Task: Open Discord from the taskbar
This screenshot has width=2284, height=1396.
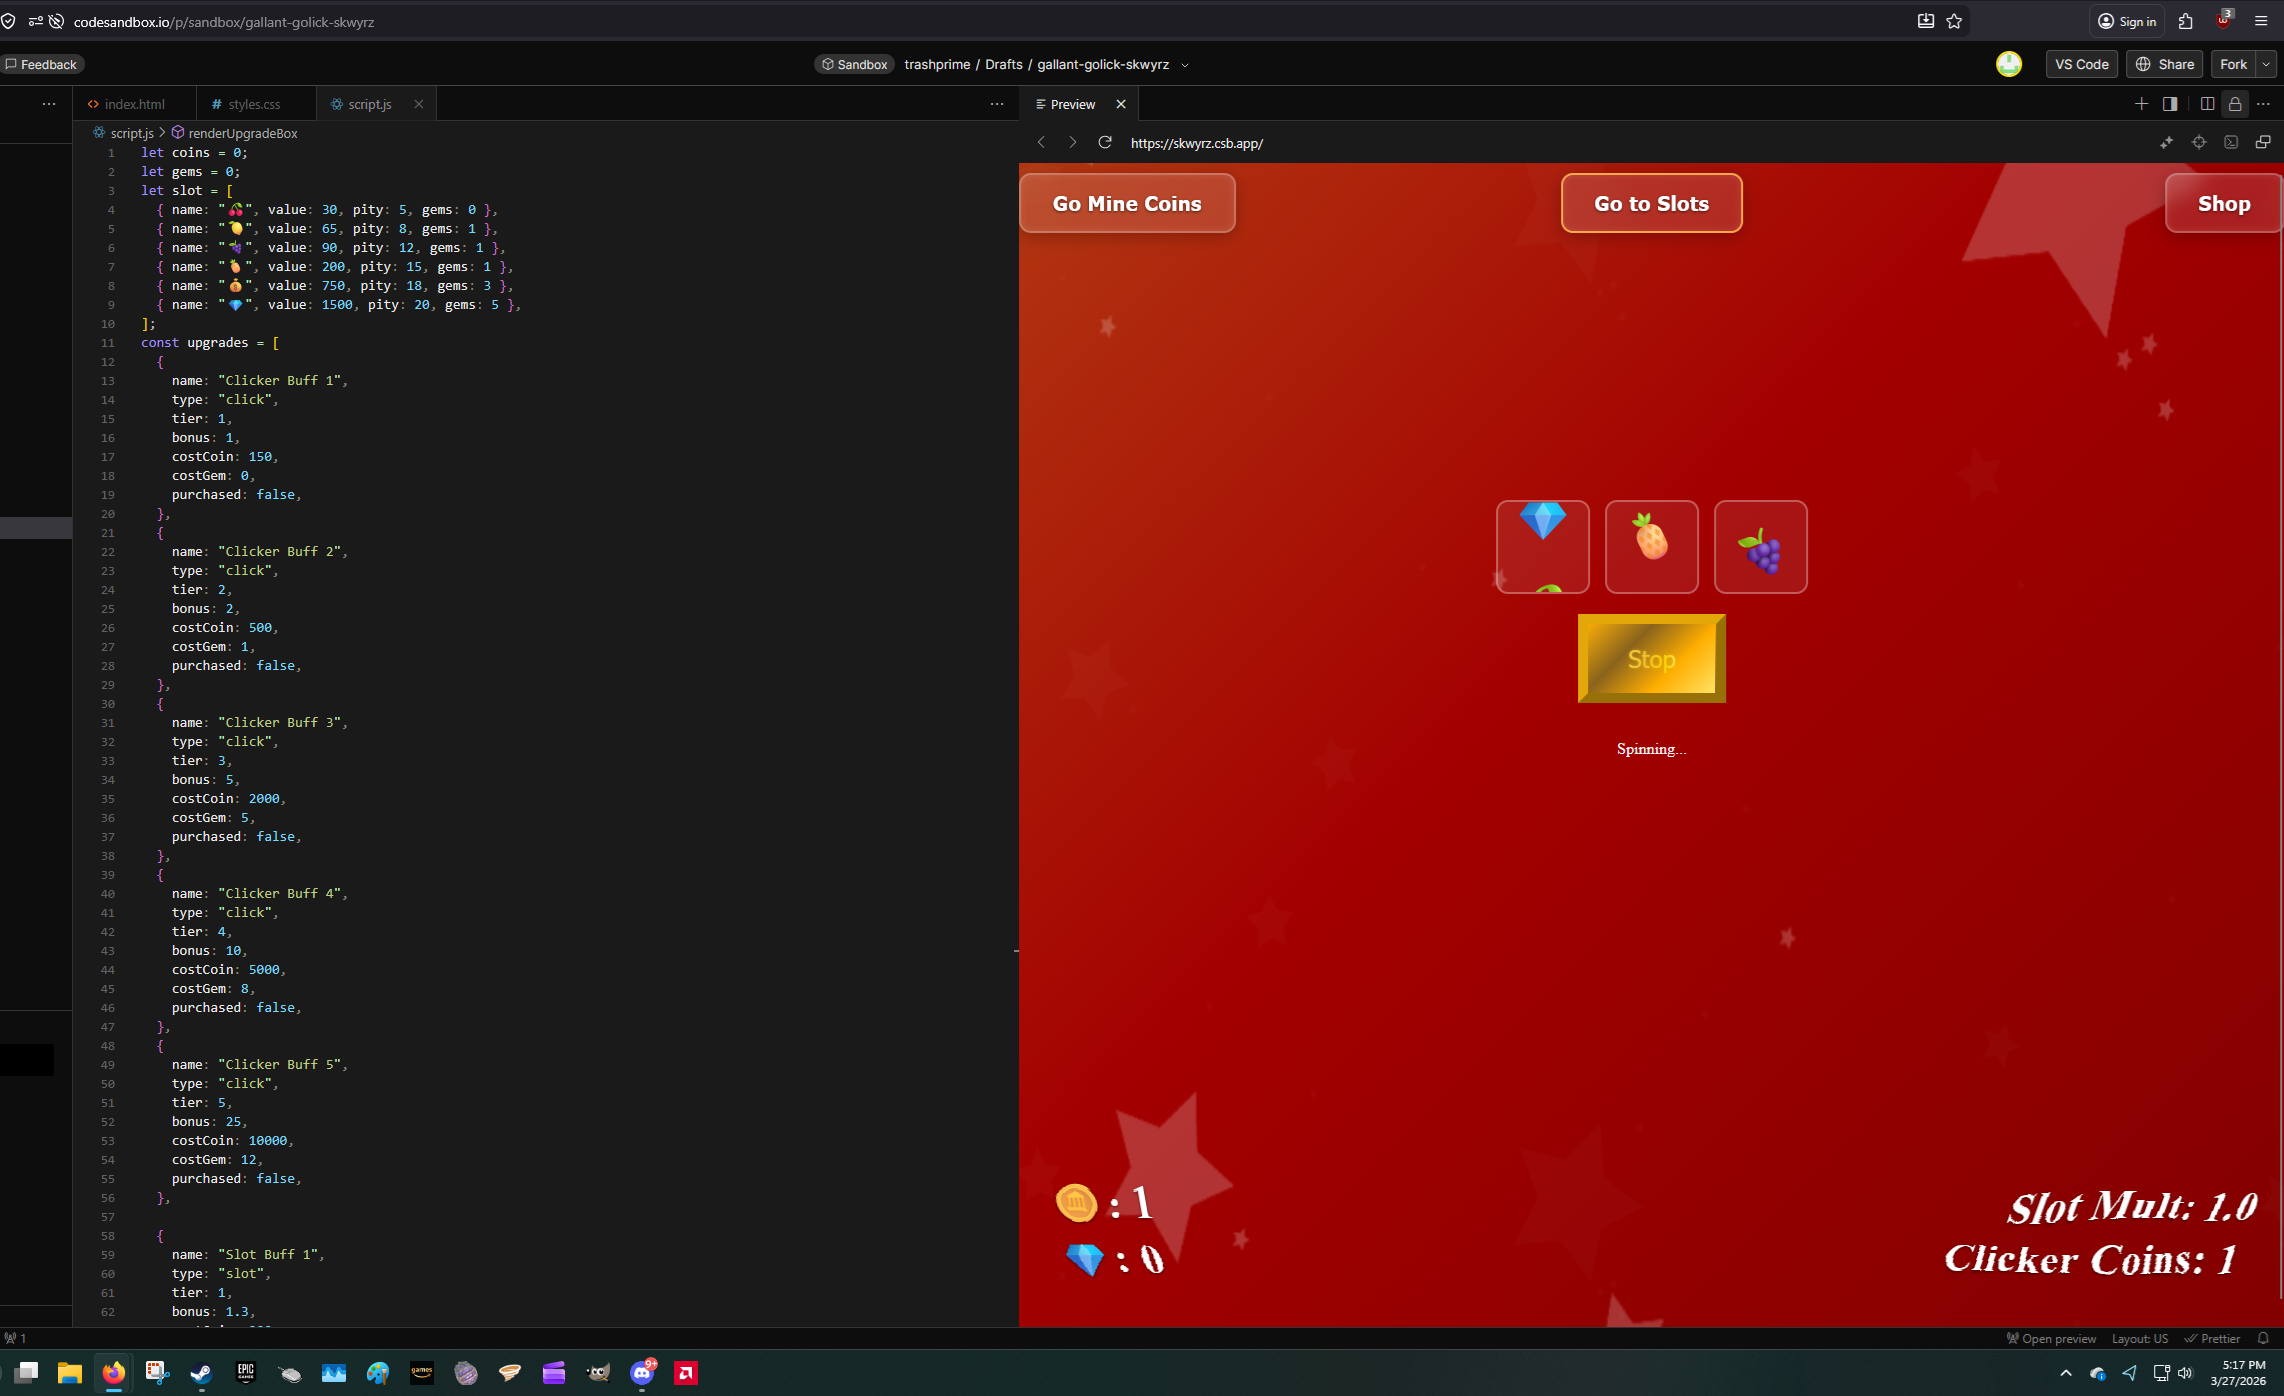Action: click(x=642, y=1373)
